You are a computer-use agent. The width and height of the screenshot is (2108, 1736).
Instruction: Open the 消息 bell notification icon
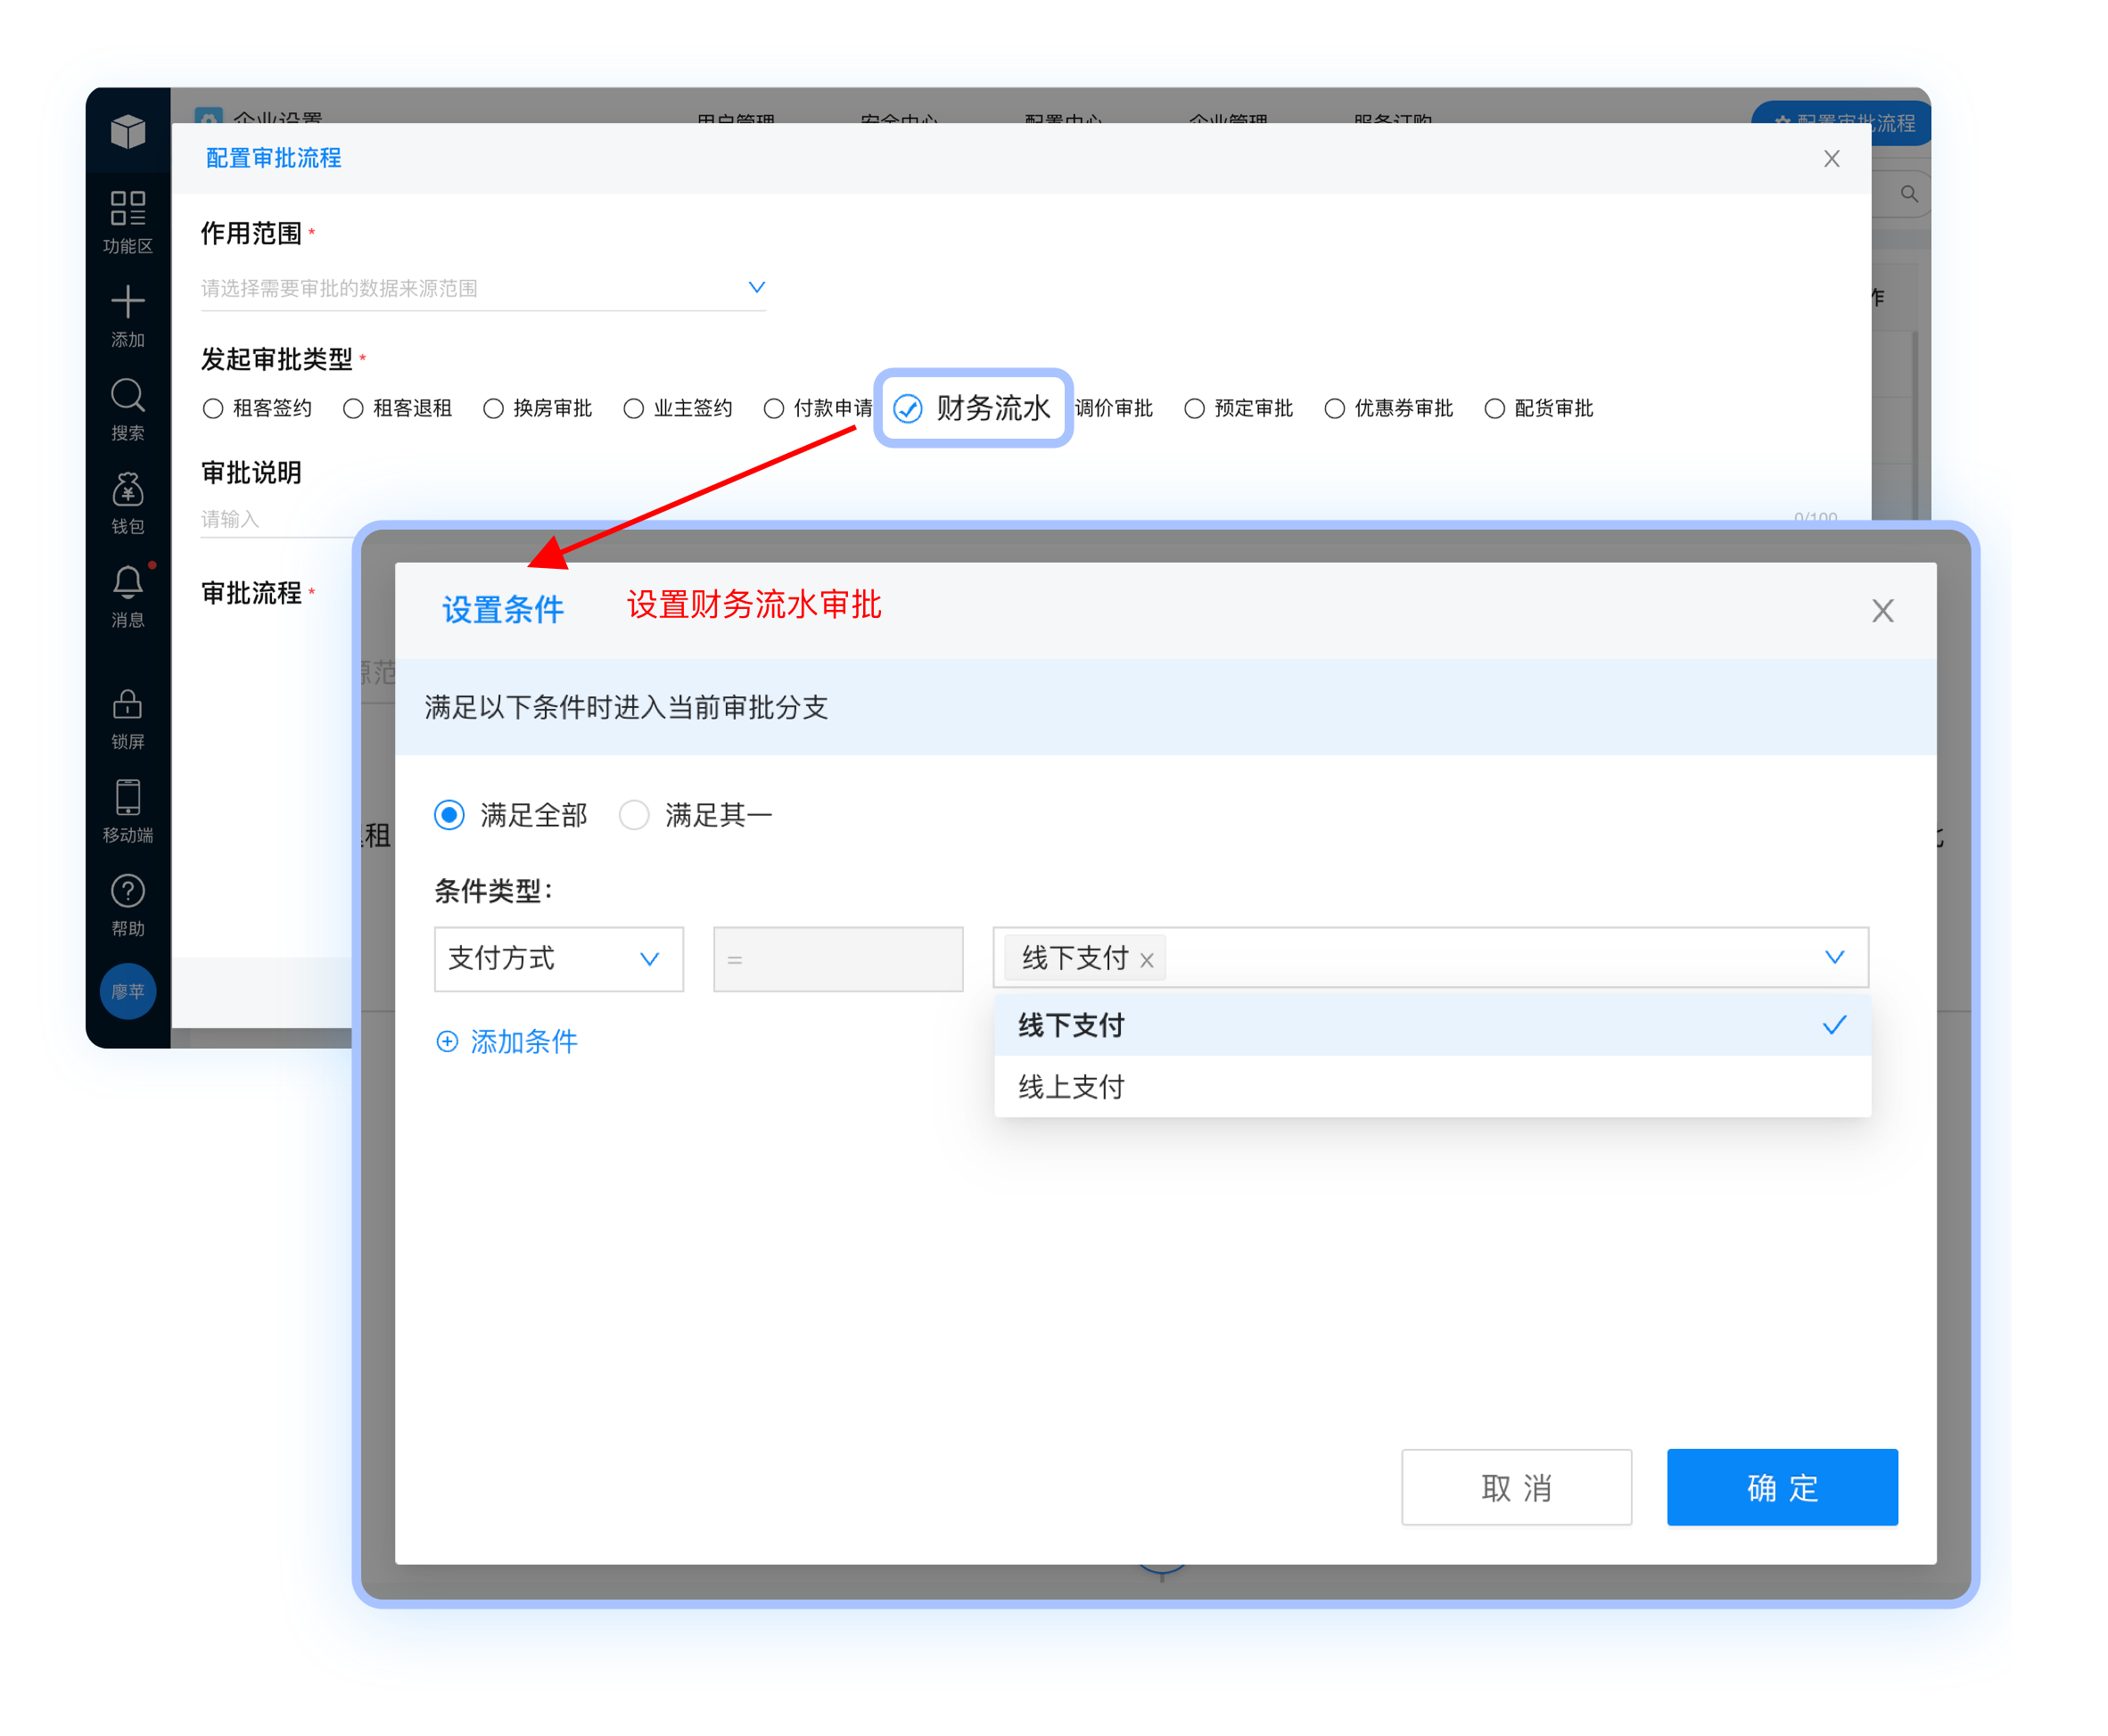coord(127,582)
